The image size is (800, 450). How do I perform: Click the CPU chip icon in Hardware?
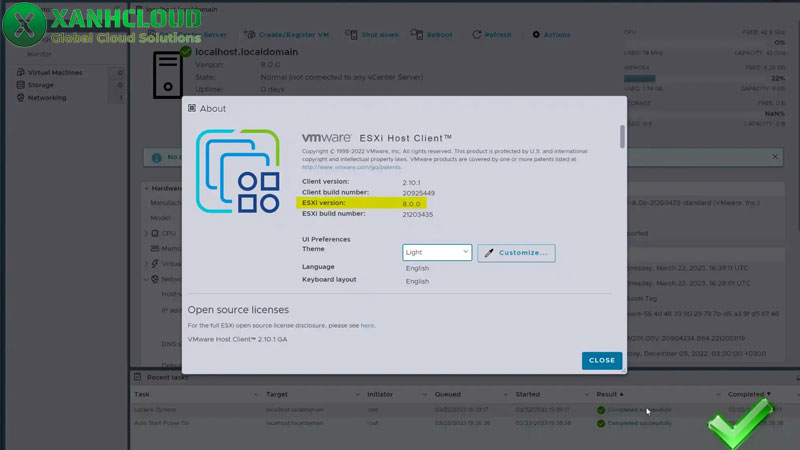pos(155,234)
